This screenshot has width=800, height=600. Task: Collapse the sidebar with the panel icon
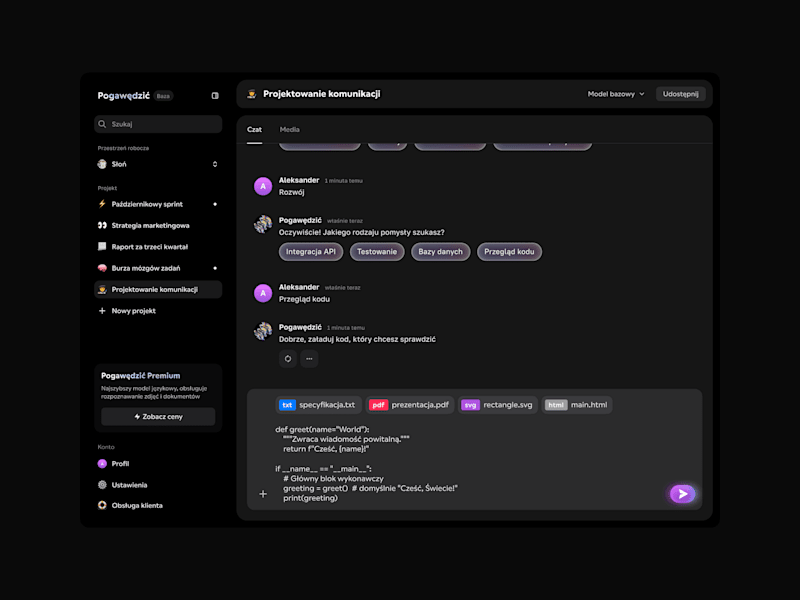tap(215, 96)
